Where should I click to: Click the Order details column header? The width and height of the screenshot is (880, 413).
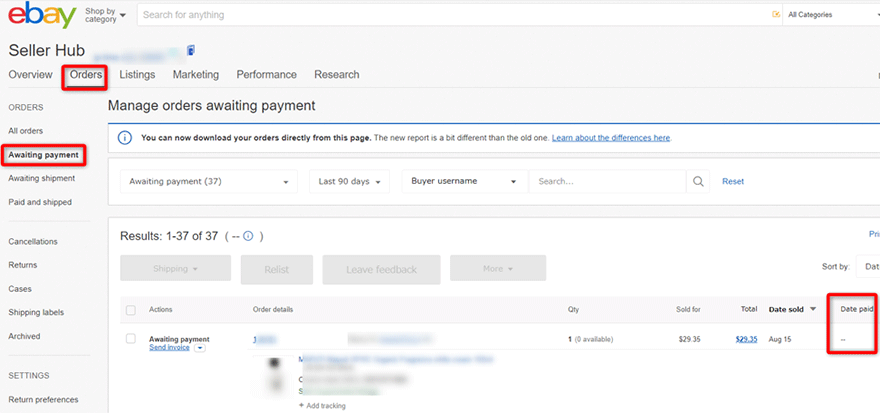pyautogui.click(x=273, y=309)
